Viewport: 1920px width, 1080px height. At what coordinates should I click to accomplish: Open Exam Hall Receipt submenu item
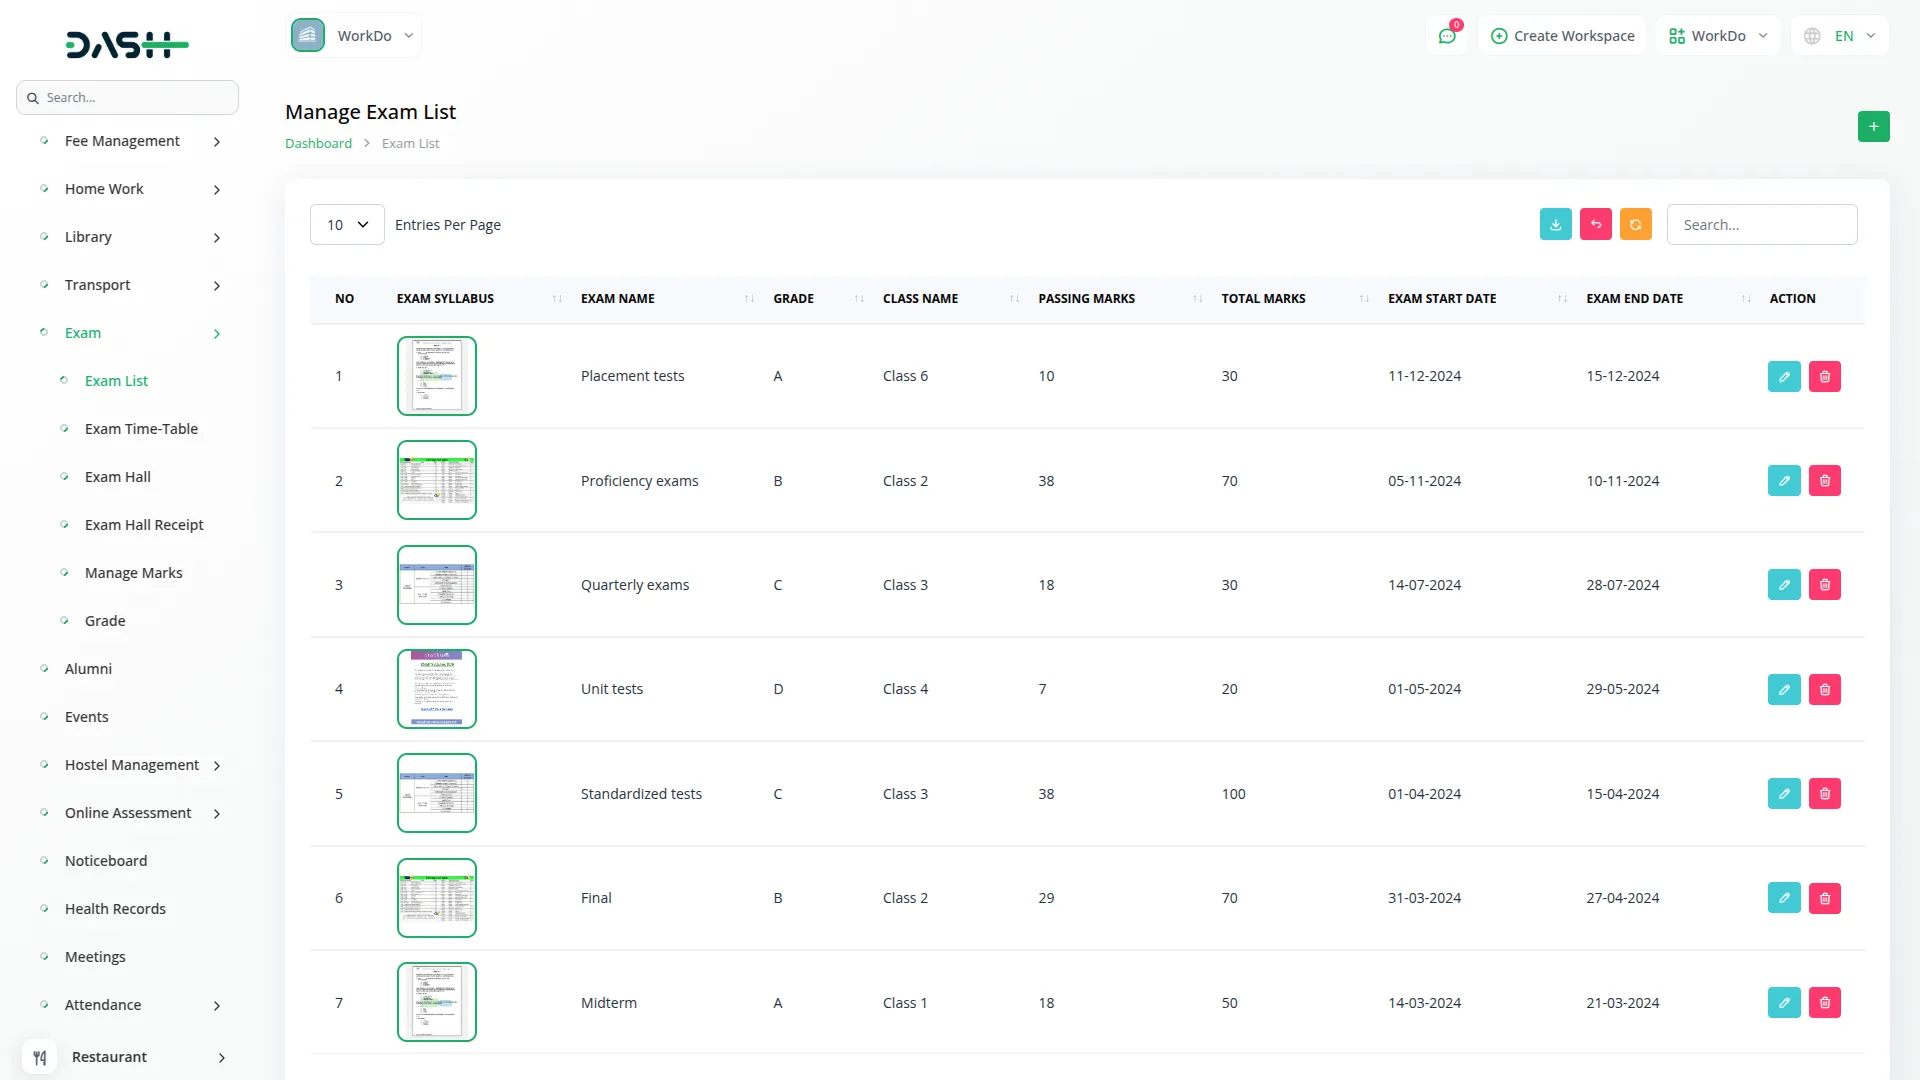click(144, 525)
